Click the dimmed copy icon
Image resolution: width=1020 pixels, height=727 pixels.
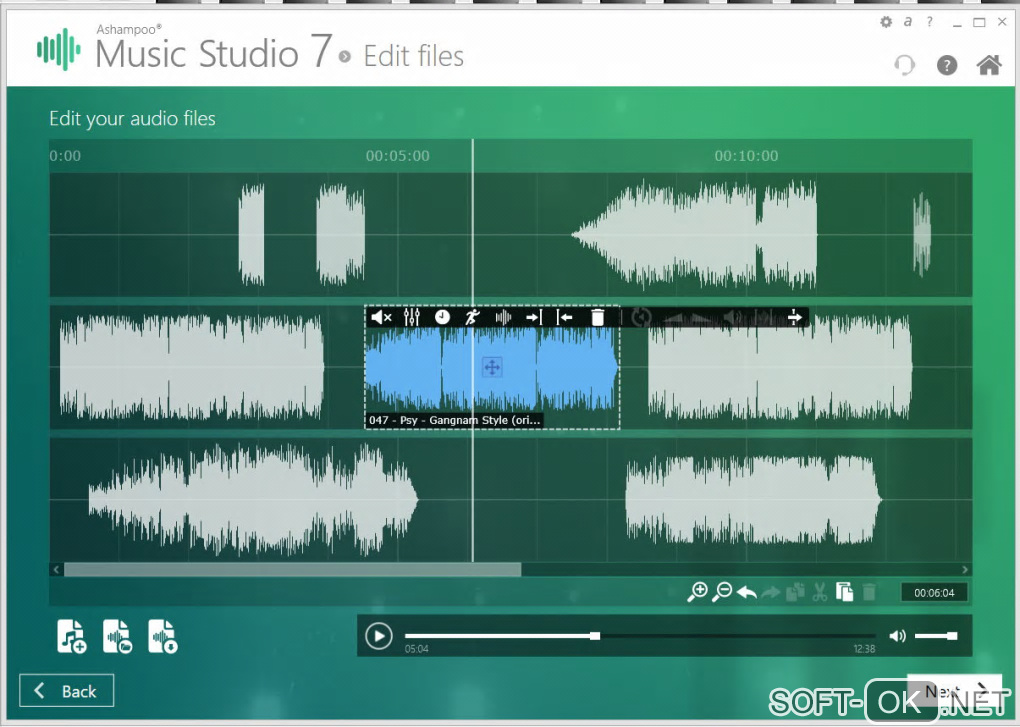click(x=795, y=592)
